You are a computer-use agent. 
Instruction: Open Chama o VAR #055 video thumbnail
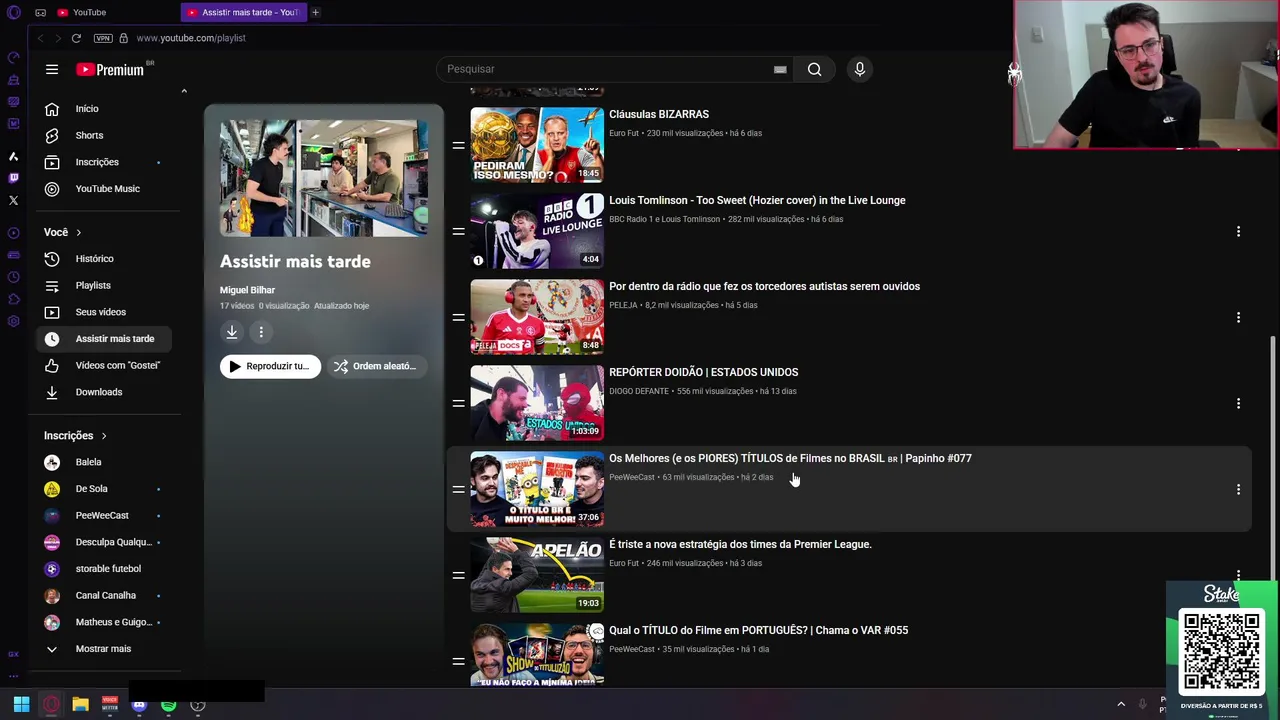(537, 655)
